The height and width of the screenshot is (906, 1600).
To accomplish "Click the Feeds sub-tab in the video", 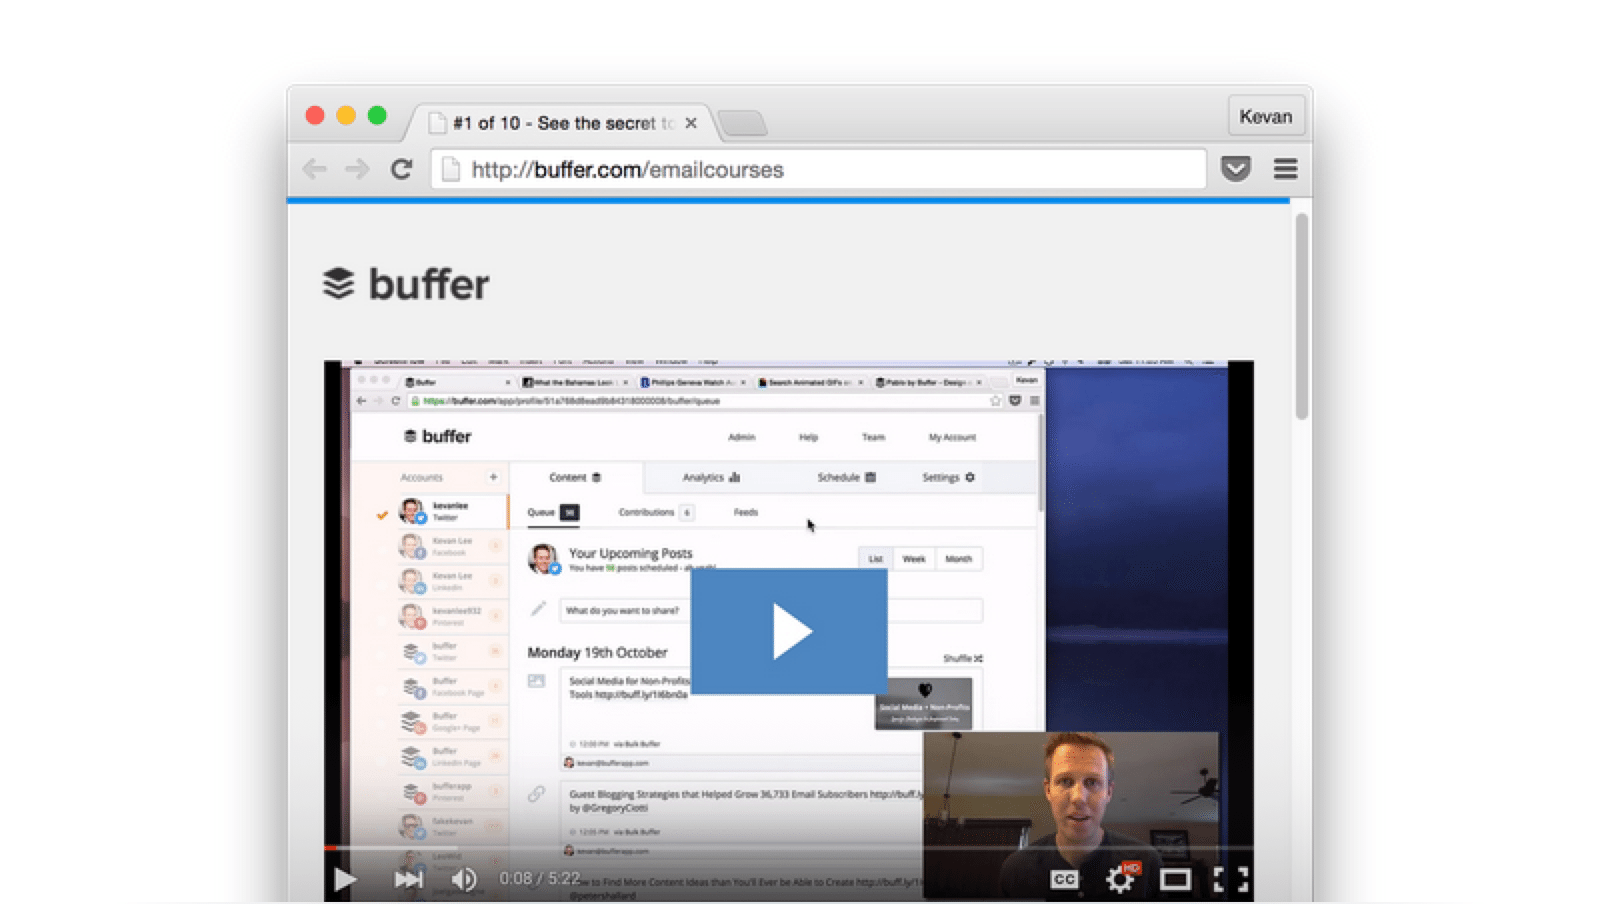I will [746, 512].
